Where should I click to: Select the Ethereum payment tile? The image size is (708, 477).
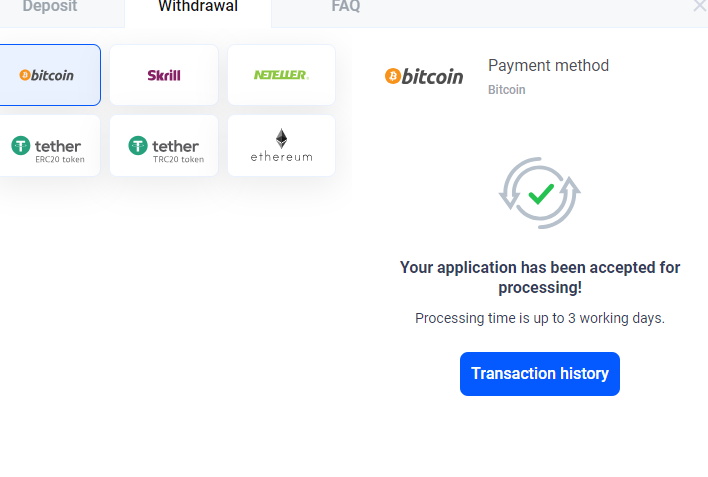tap(281, 146)
